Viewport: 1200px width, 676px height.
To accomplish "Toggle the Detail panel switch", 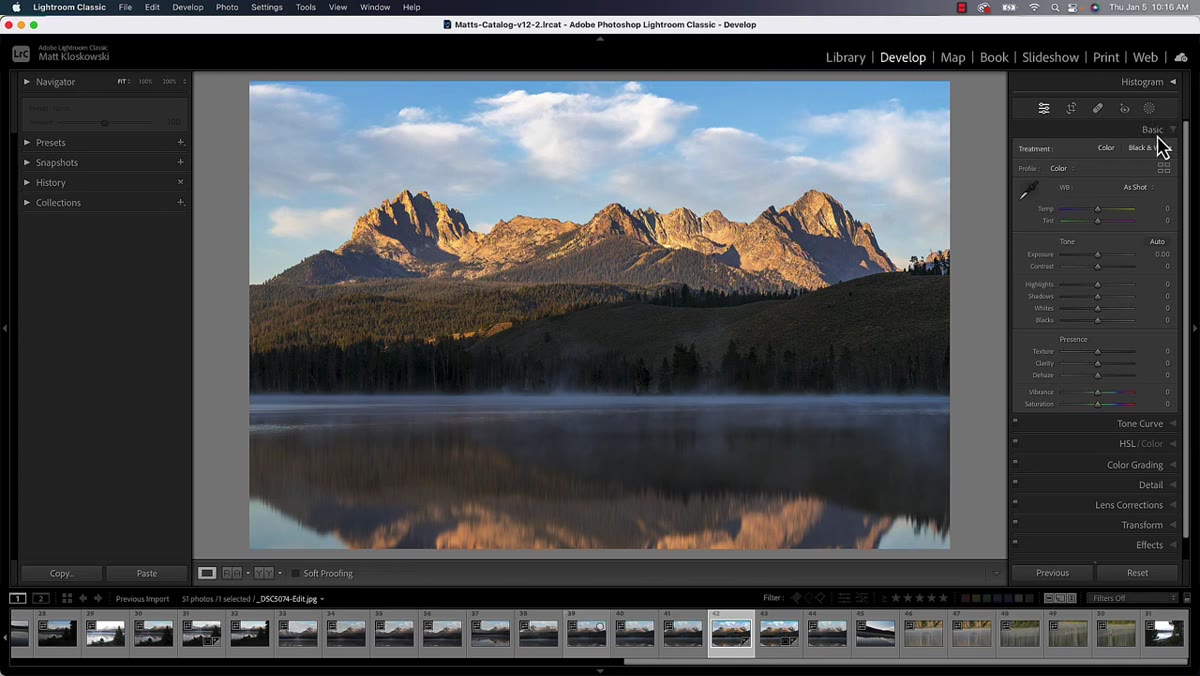I will pos(1015,482).
